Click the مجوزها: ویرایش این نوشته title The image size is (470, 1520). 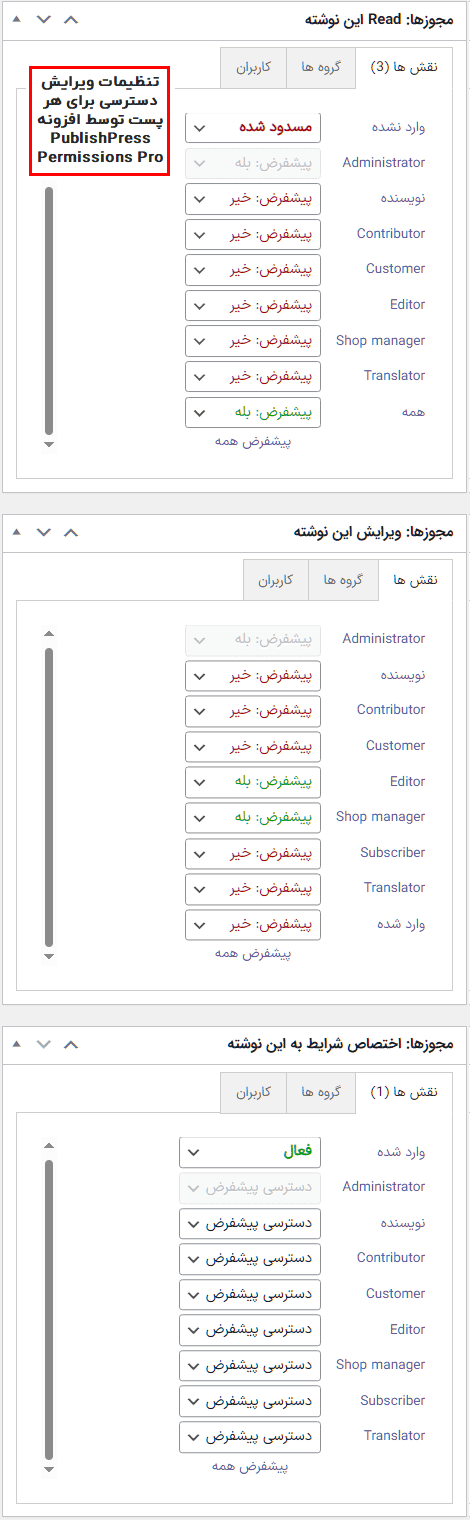pyautogui.click(x=373, y=532)
